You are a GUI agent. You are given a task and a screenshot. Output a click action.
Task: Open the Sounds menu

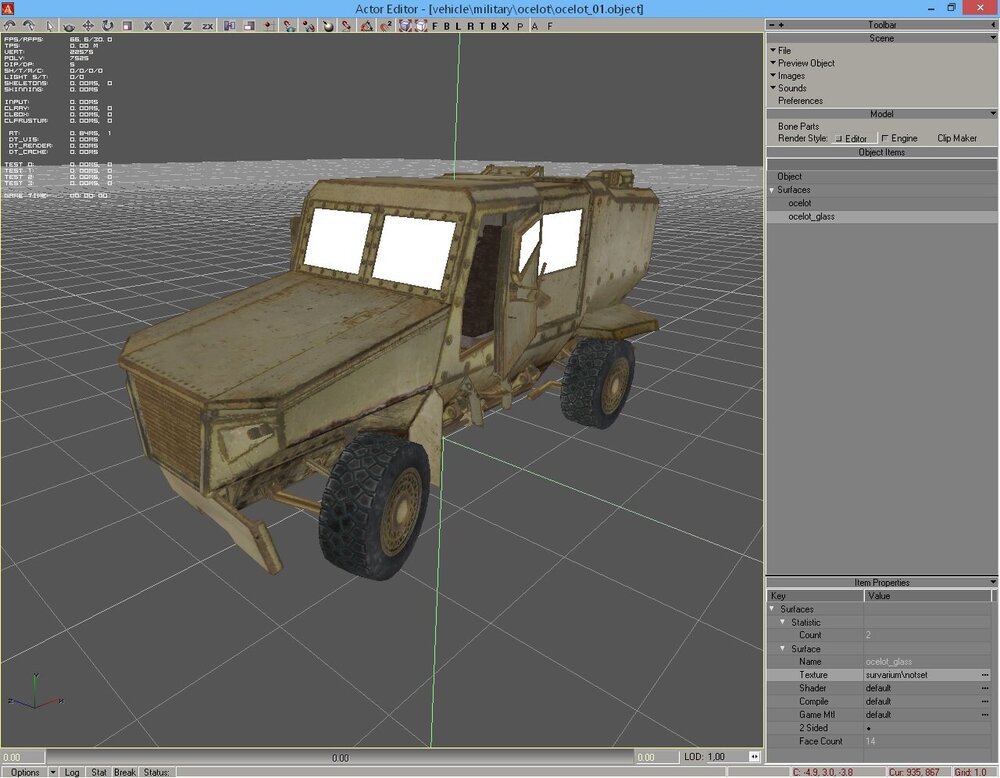tap(792, 88)
